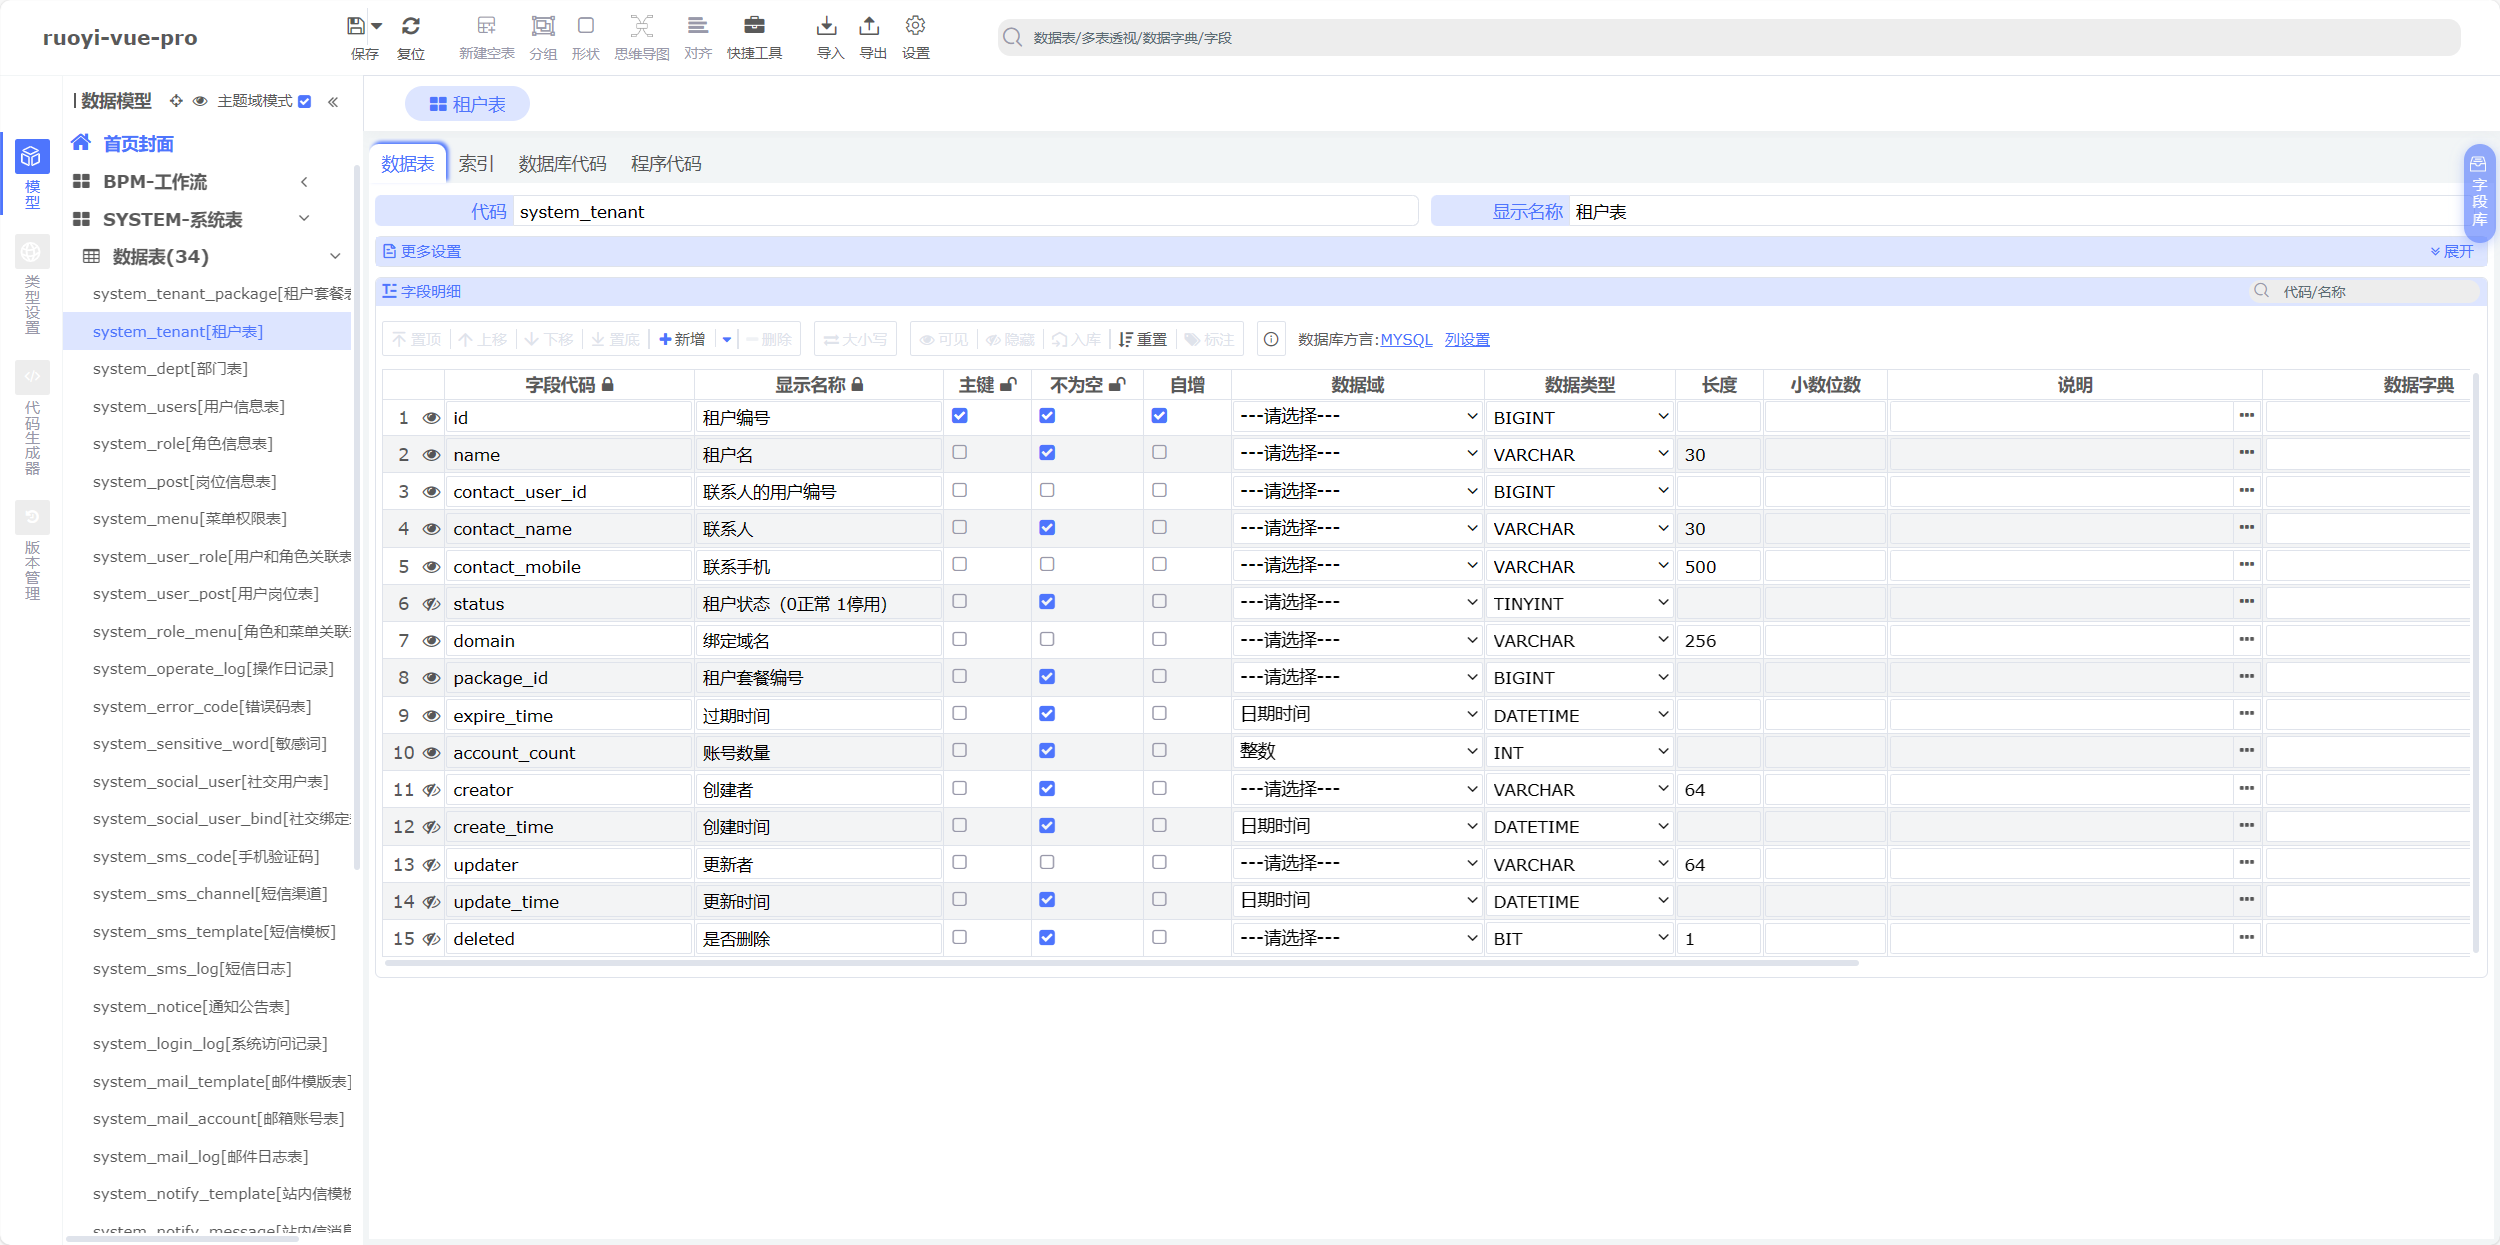Click the Mind map (思维导图) icon
This screenshot has width=2500, height=1245.
[x=642, y=26]
